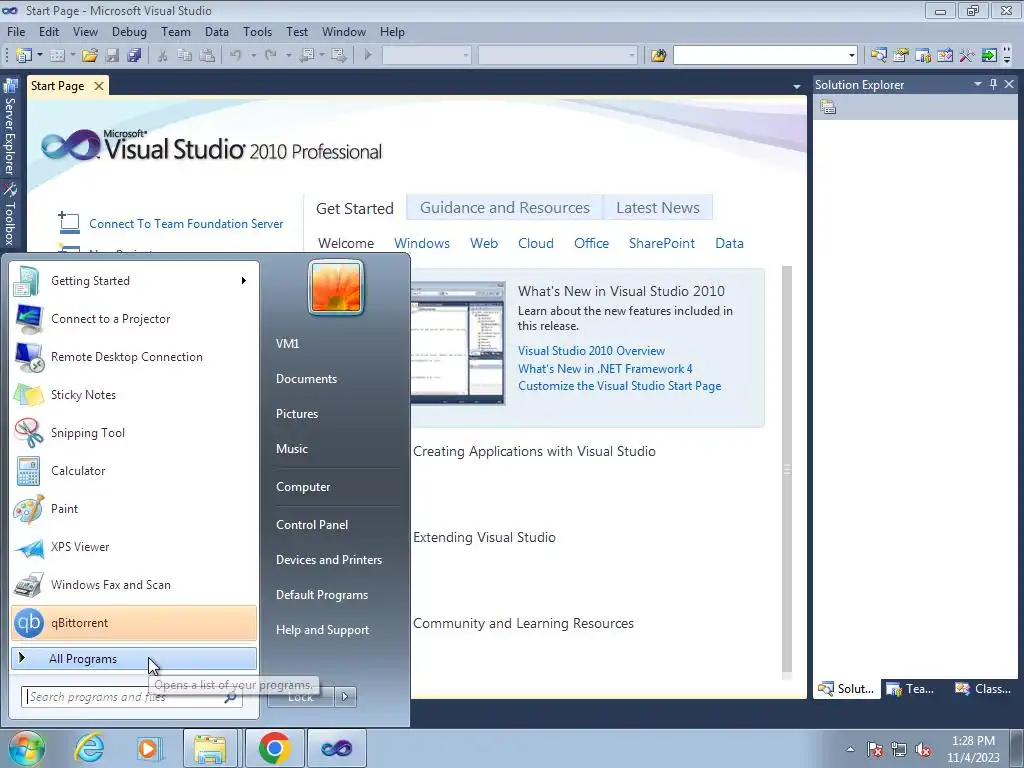Expand the Getting Started submenu arrow

coord(243,281)
